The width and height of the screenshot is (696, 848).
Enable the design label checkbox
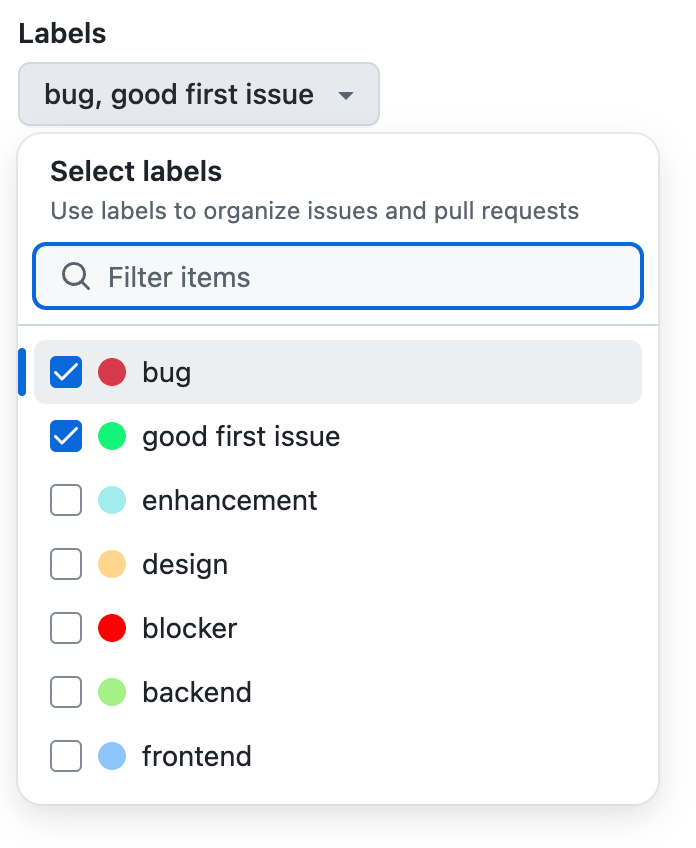pos(66,564)
